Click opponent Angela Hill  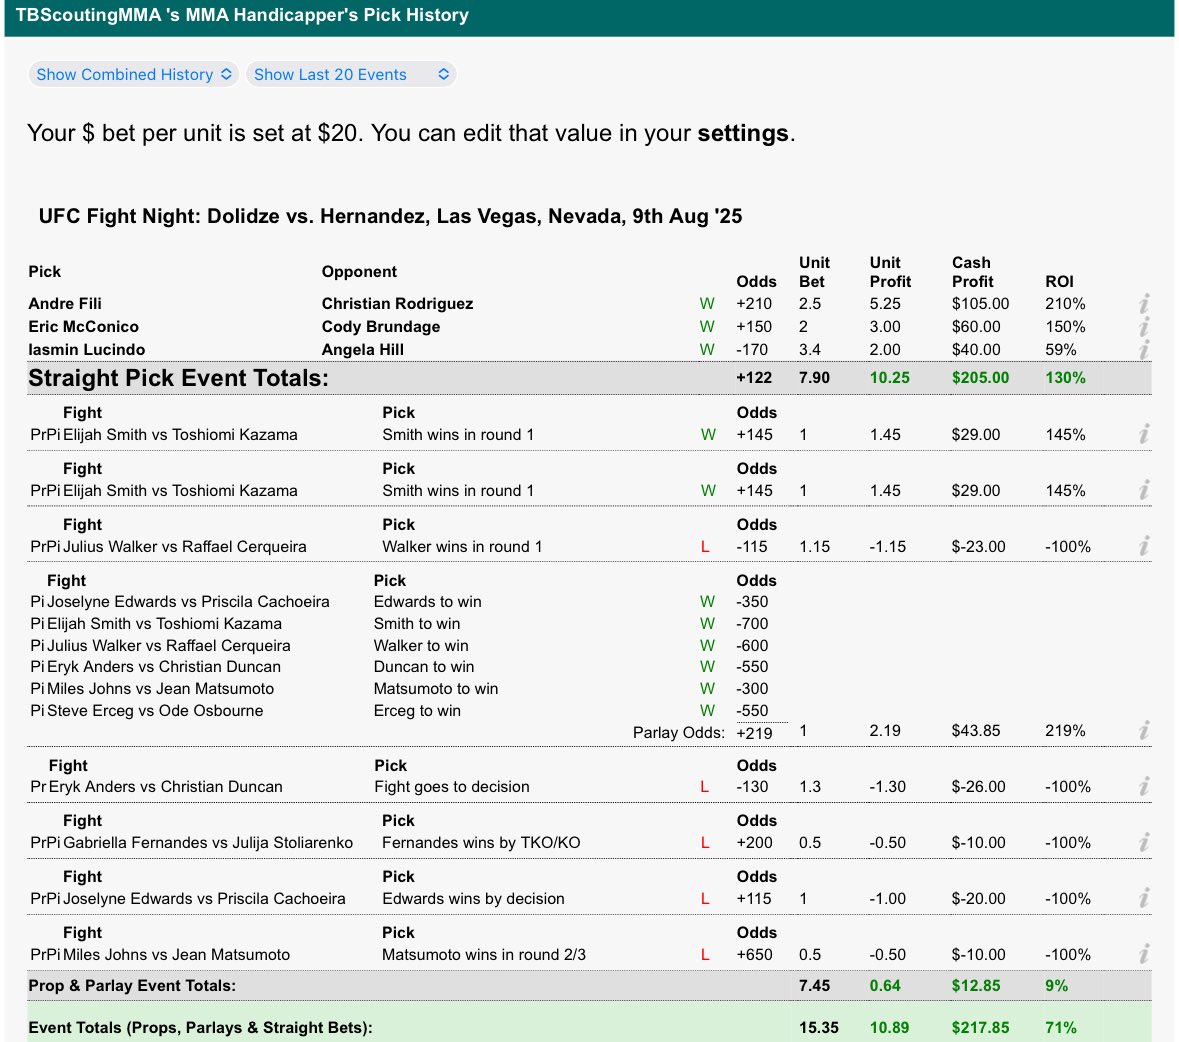tap(362, 350)
